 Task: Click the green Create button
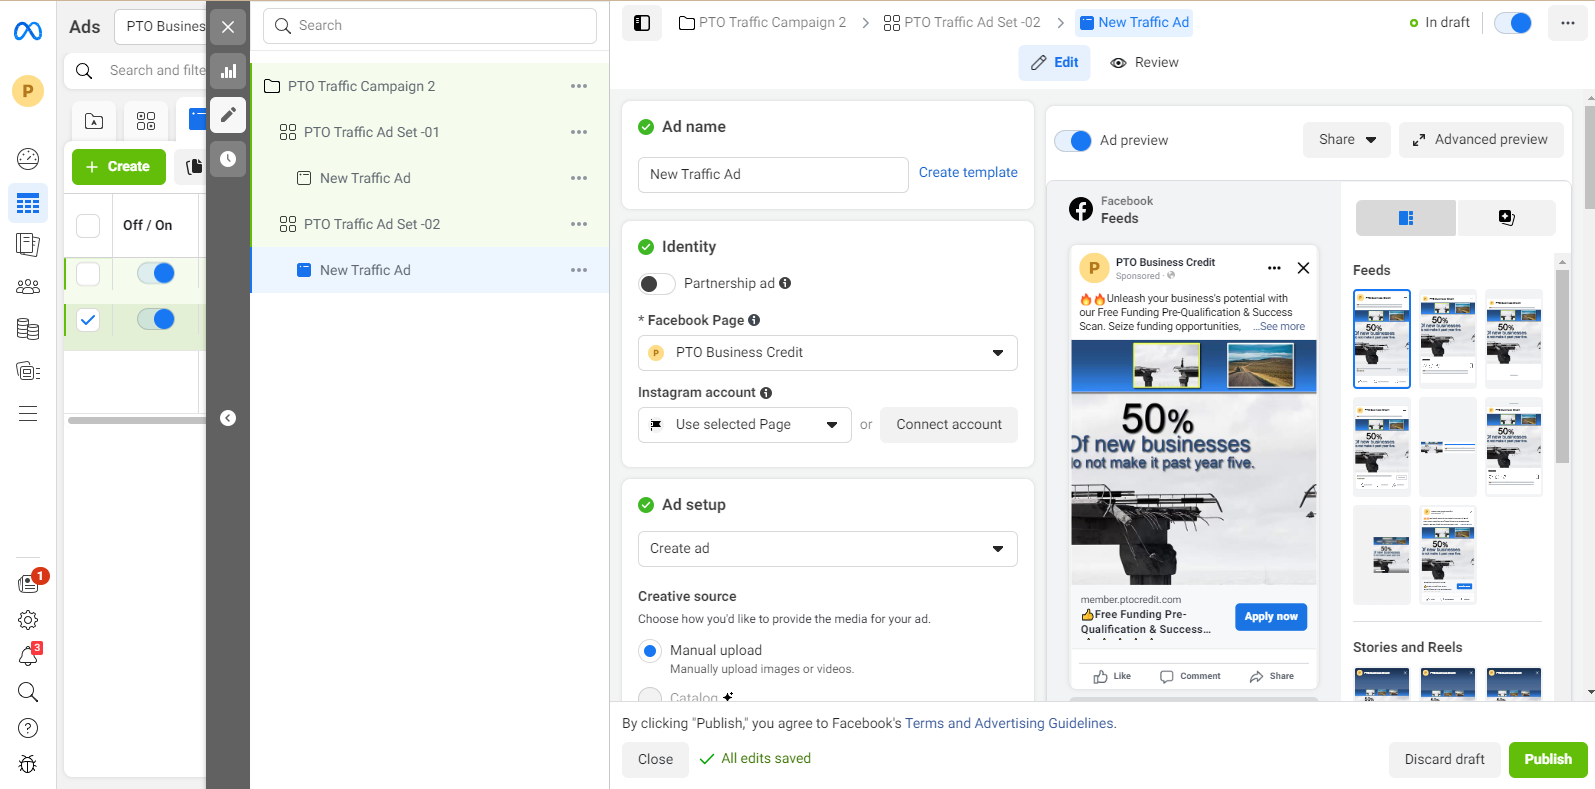click(x=118, y=167)
